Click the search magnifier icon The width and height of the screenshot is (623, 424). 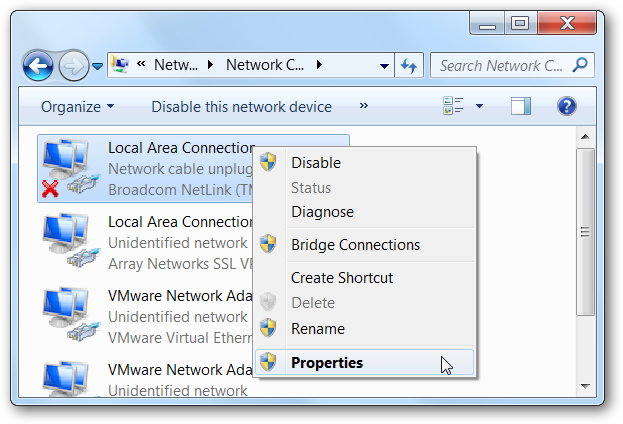click(x=580, y=64)
